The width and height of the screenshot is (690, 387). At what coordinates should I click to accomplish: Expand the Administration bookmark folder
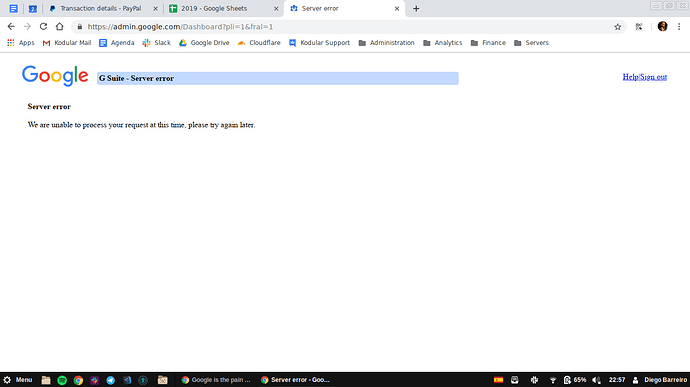click(386, 43)
